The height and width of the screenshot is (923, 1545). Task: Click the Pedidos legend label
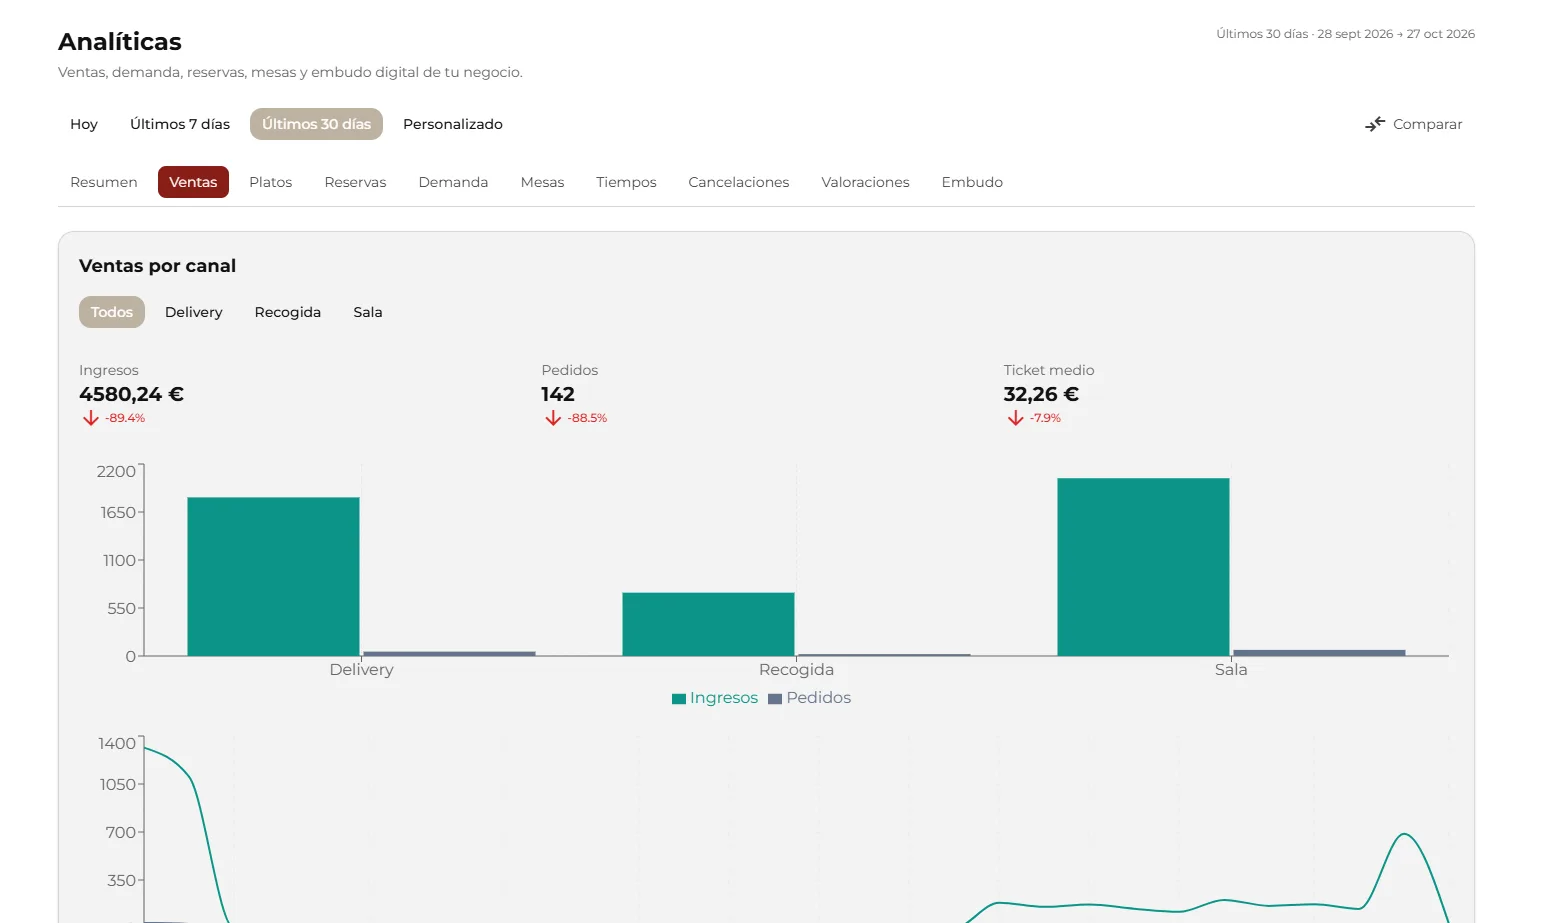(818, 698)
